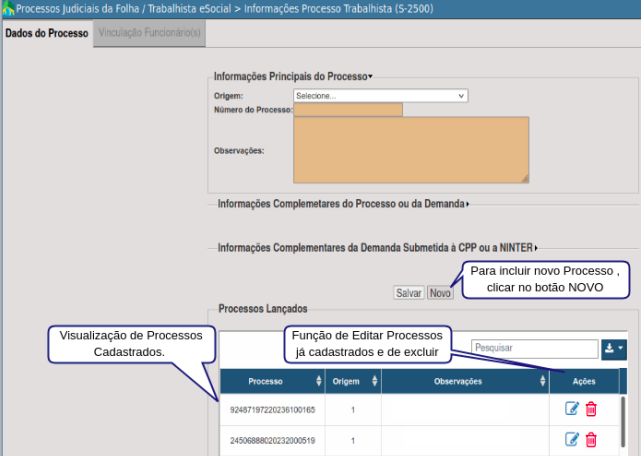
Task: Delete process 24506888020232000519 with trash icon
Action: point(591,440)
